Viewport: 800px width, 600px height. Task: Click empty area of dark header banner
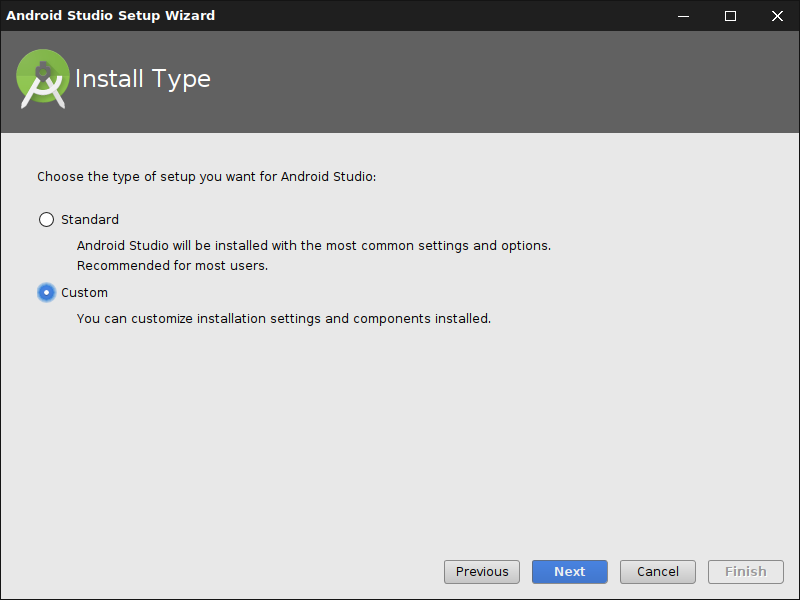500,82
